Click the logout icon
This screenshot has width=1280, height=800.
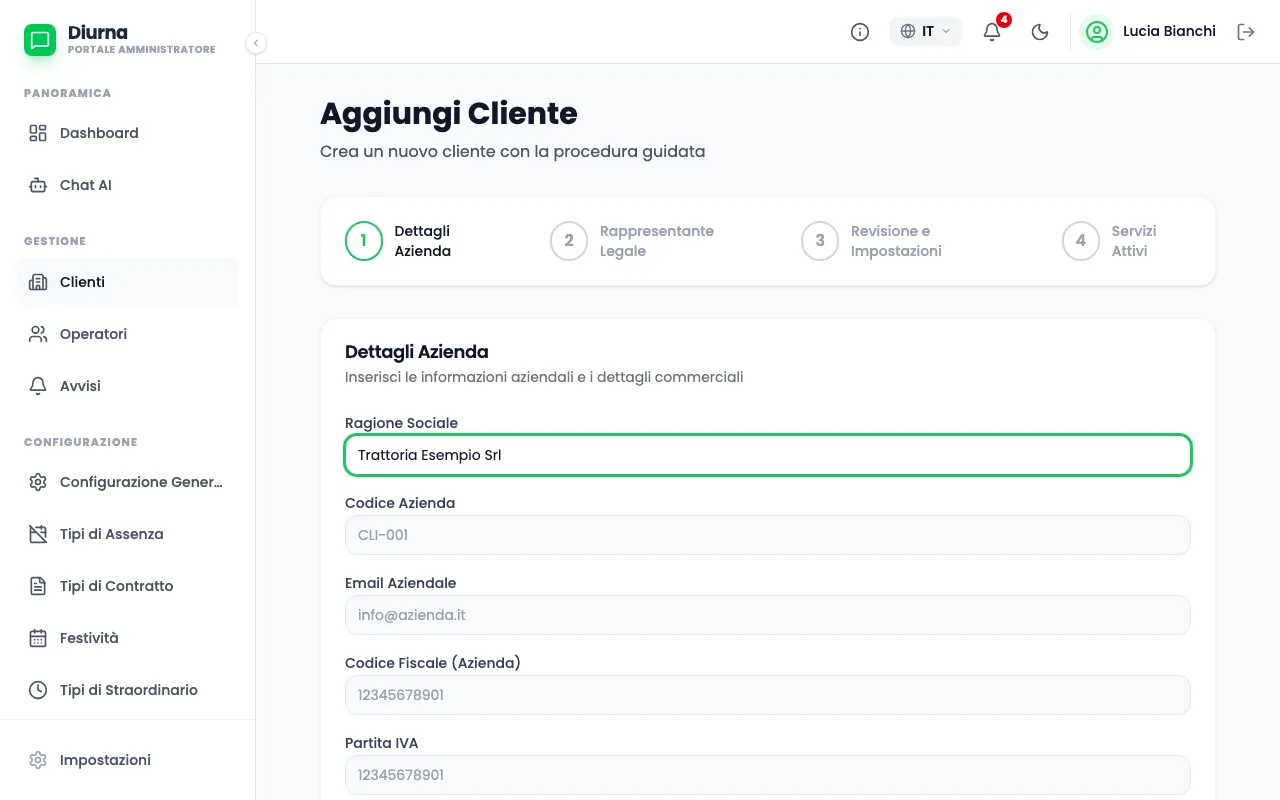point(1246,32)
